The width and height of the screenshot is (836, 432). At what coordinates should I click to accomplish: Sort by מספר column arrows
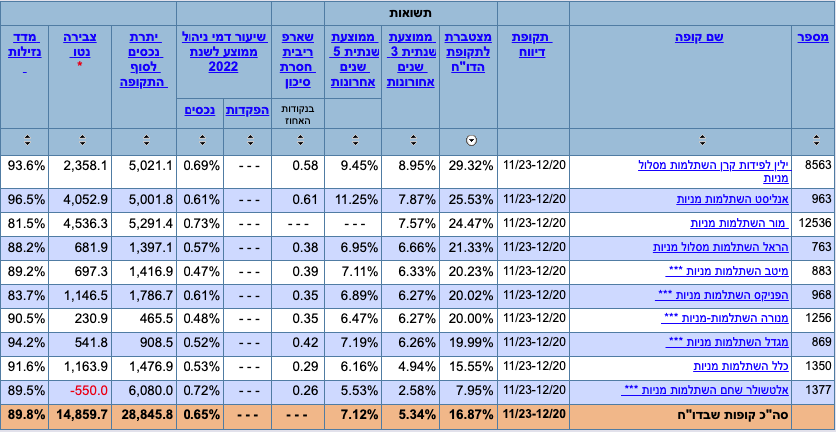coord(816,141)
